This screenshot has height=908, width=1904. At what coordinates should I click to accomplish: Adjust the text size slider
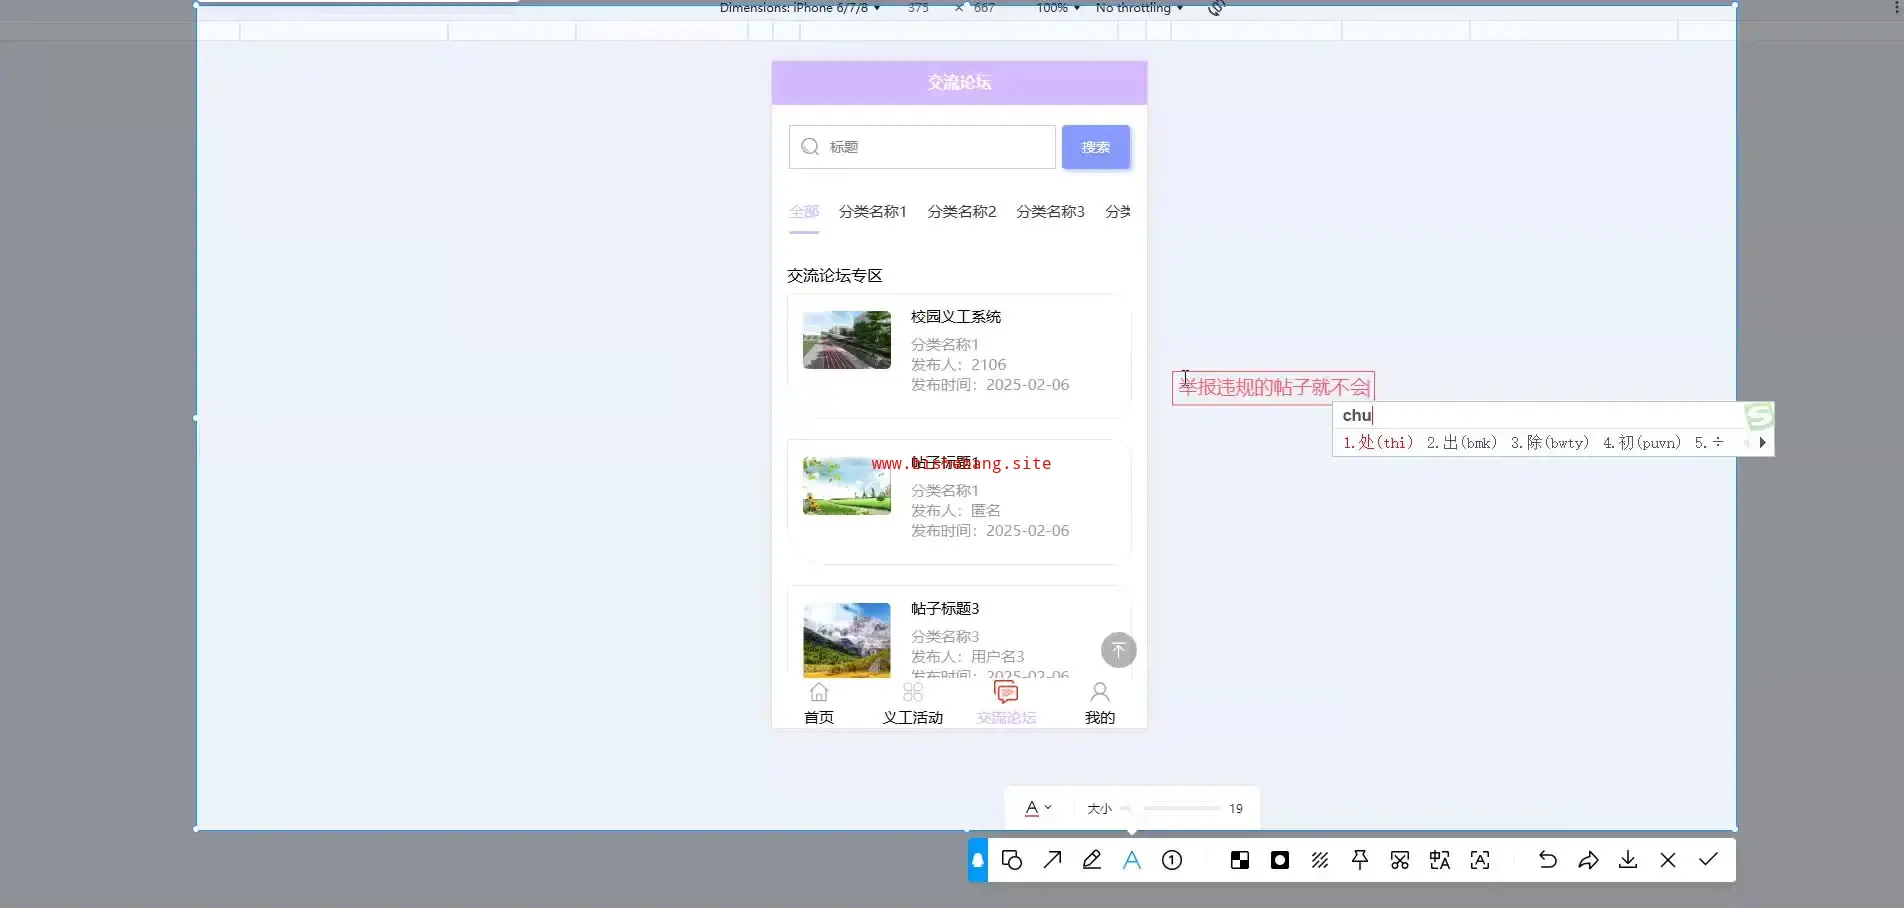1180,808
